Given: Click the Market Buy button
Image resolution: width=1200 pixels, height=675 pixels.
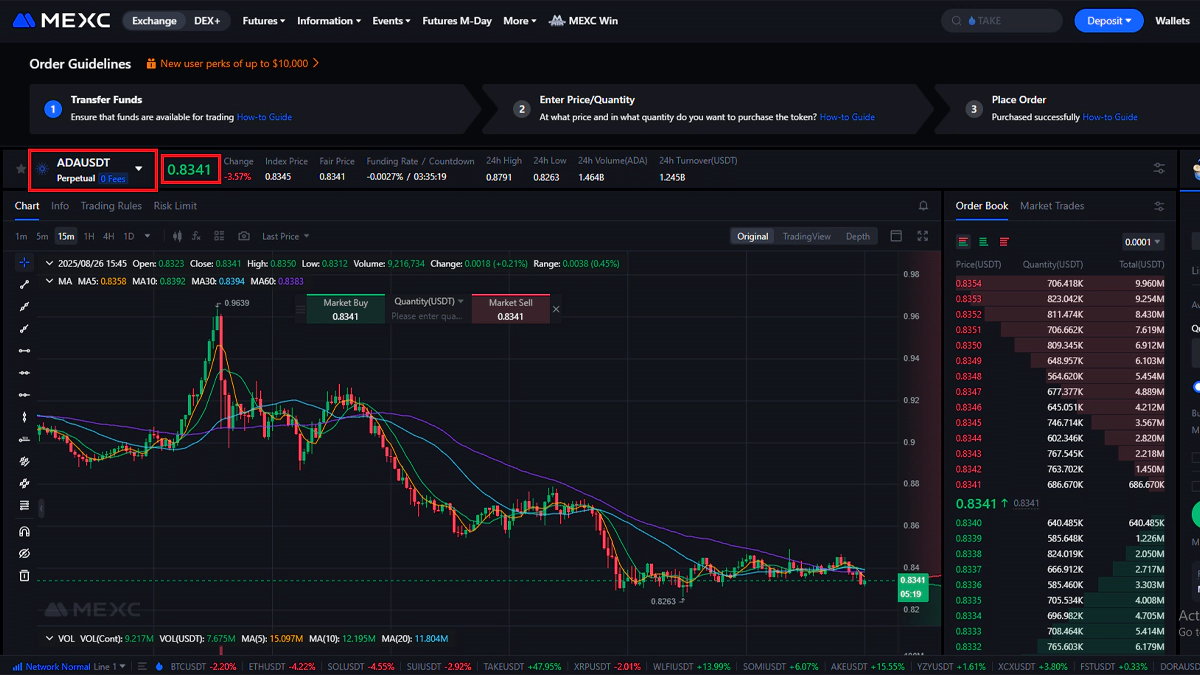Looking at the screenshot, I should (345, 309).
